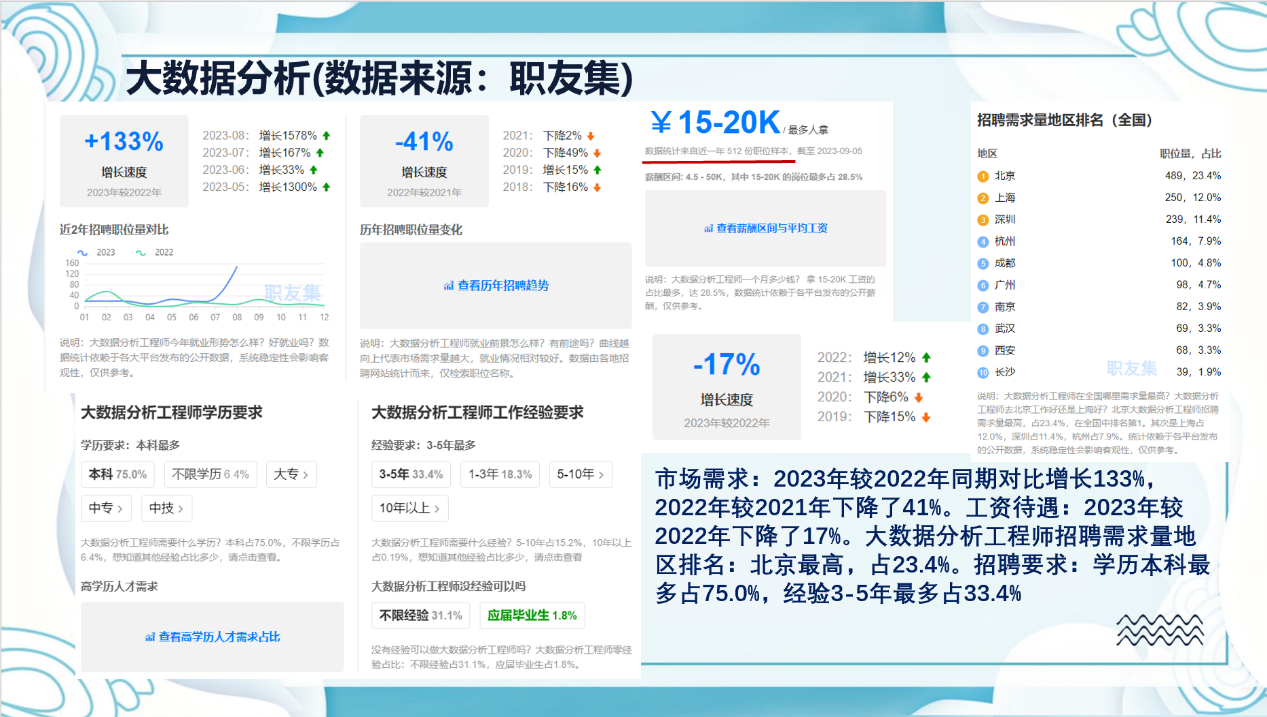Screen dimensions: 1267x717
Task: Open the 查看历年招聘趋势 link
Action: click(502, 286)
